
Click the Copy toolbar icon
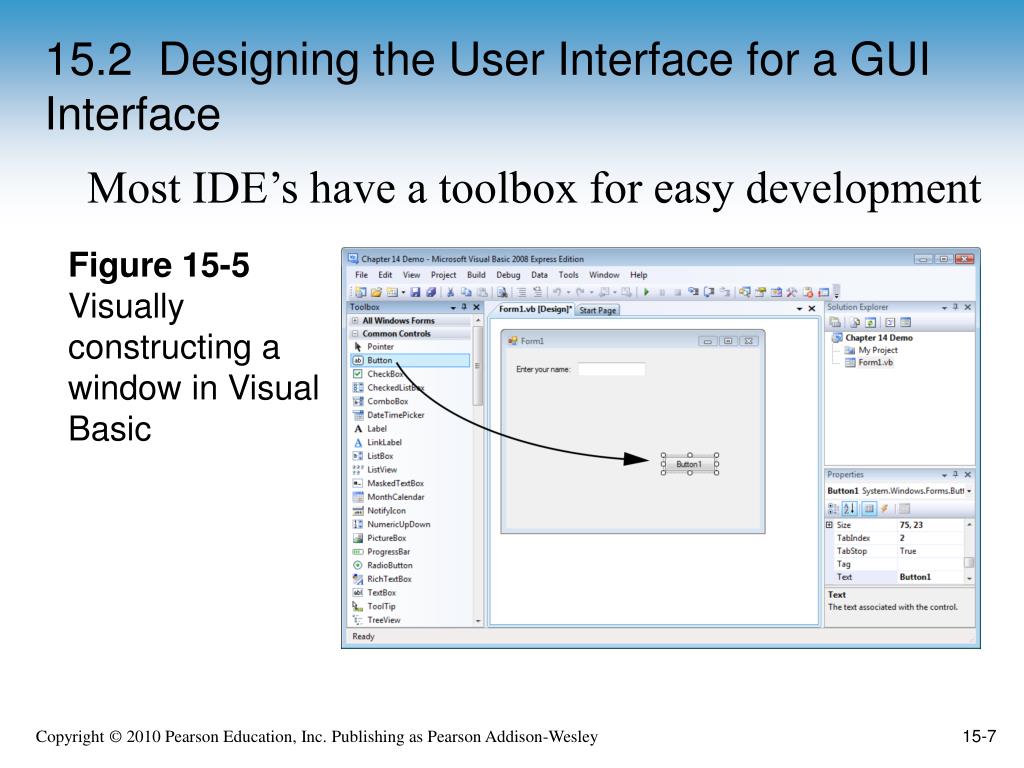[x=466, y=292]
